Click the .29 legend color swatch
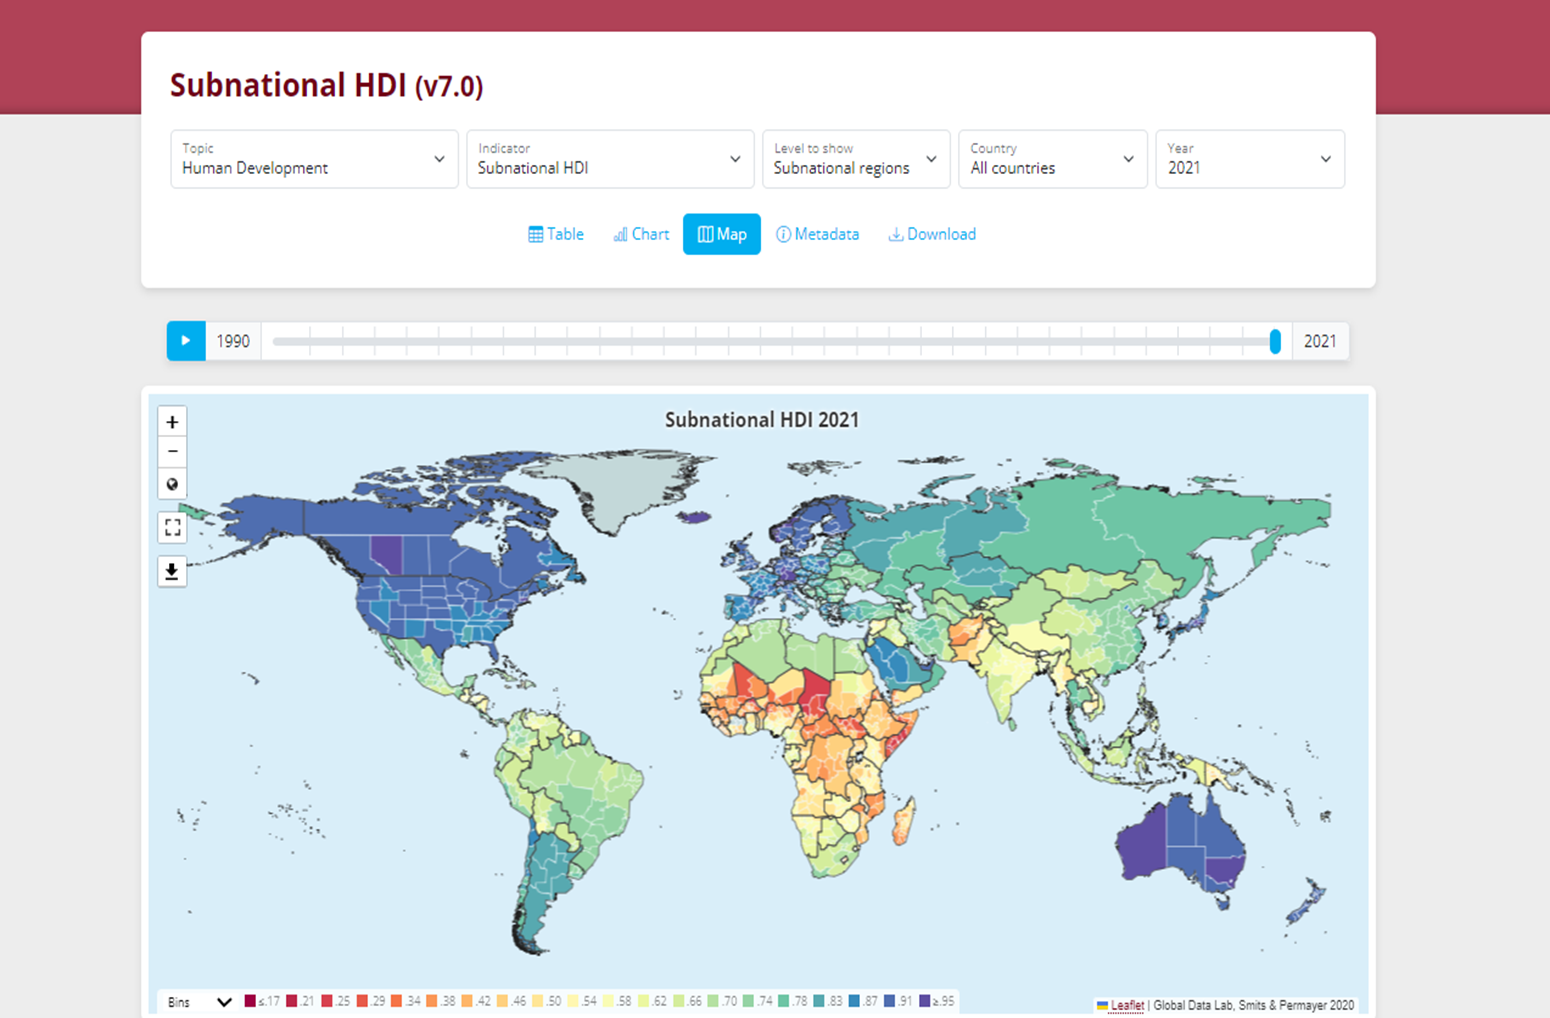This screenshot has width=1550, height=1018. (x=362, y=1001)
